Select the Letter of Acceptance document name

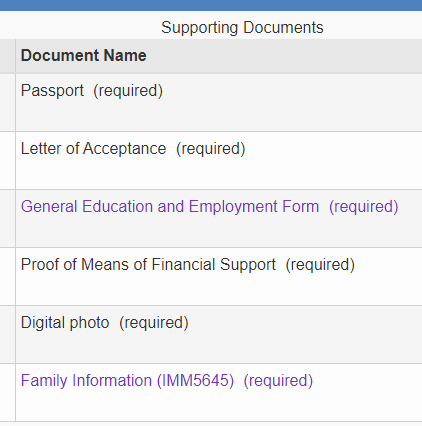[x=93, y=149]
